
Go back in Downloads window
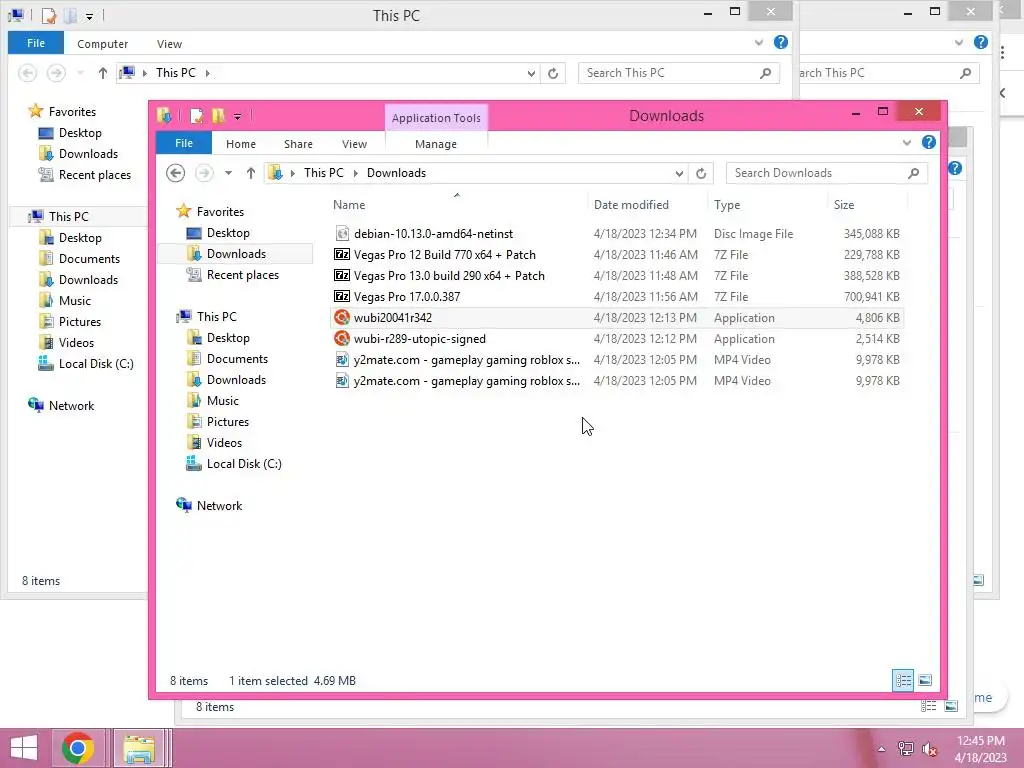click(x=175, y=173)
